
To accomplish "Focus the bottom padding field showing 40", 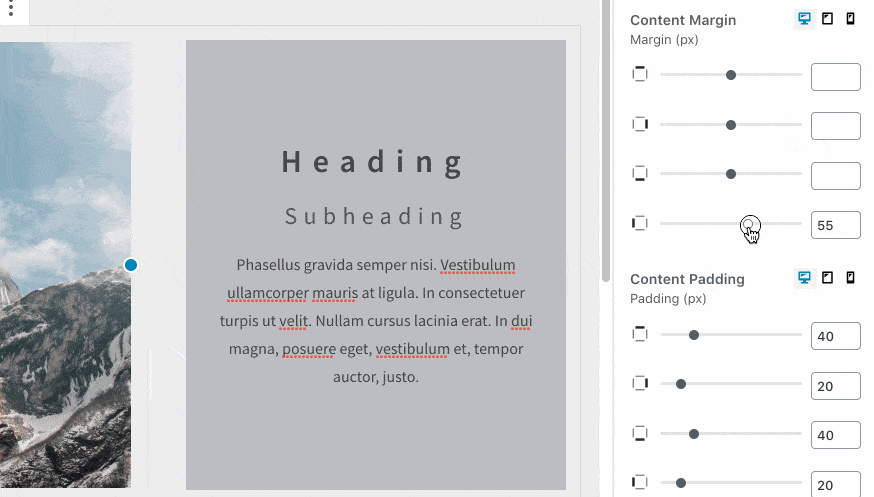I will pyautogui.click(x=836, y=435).
